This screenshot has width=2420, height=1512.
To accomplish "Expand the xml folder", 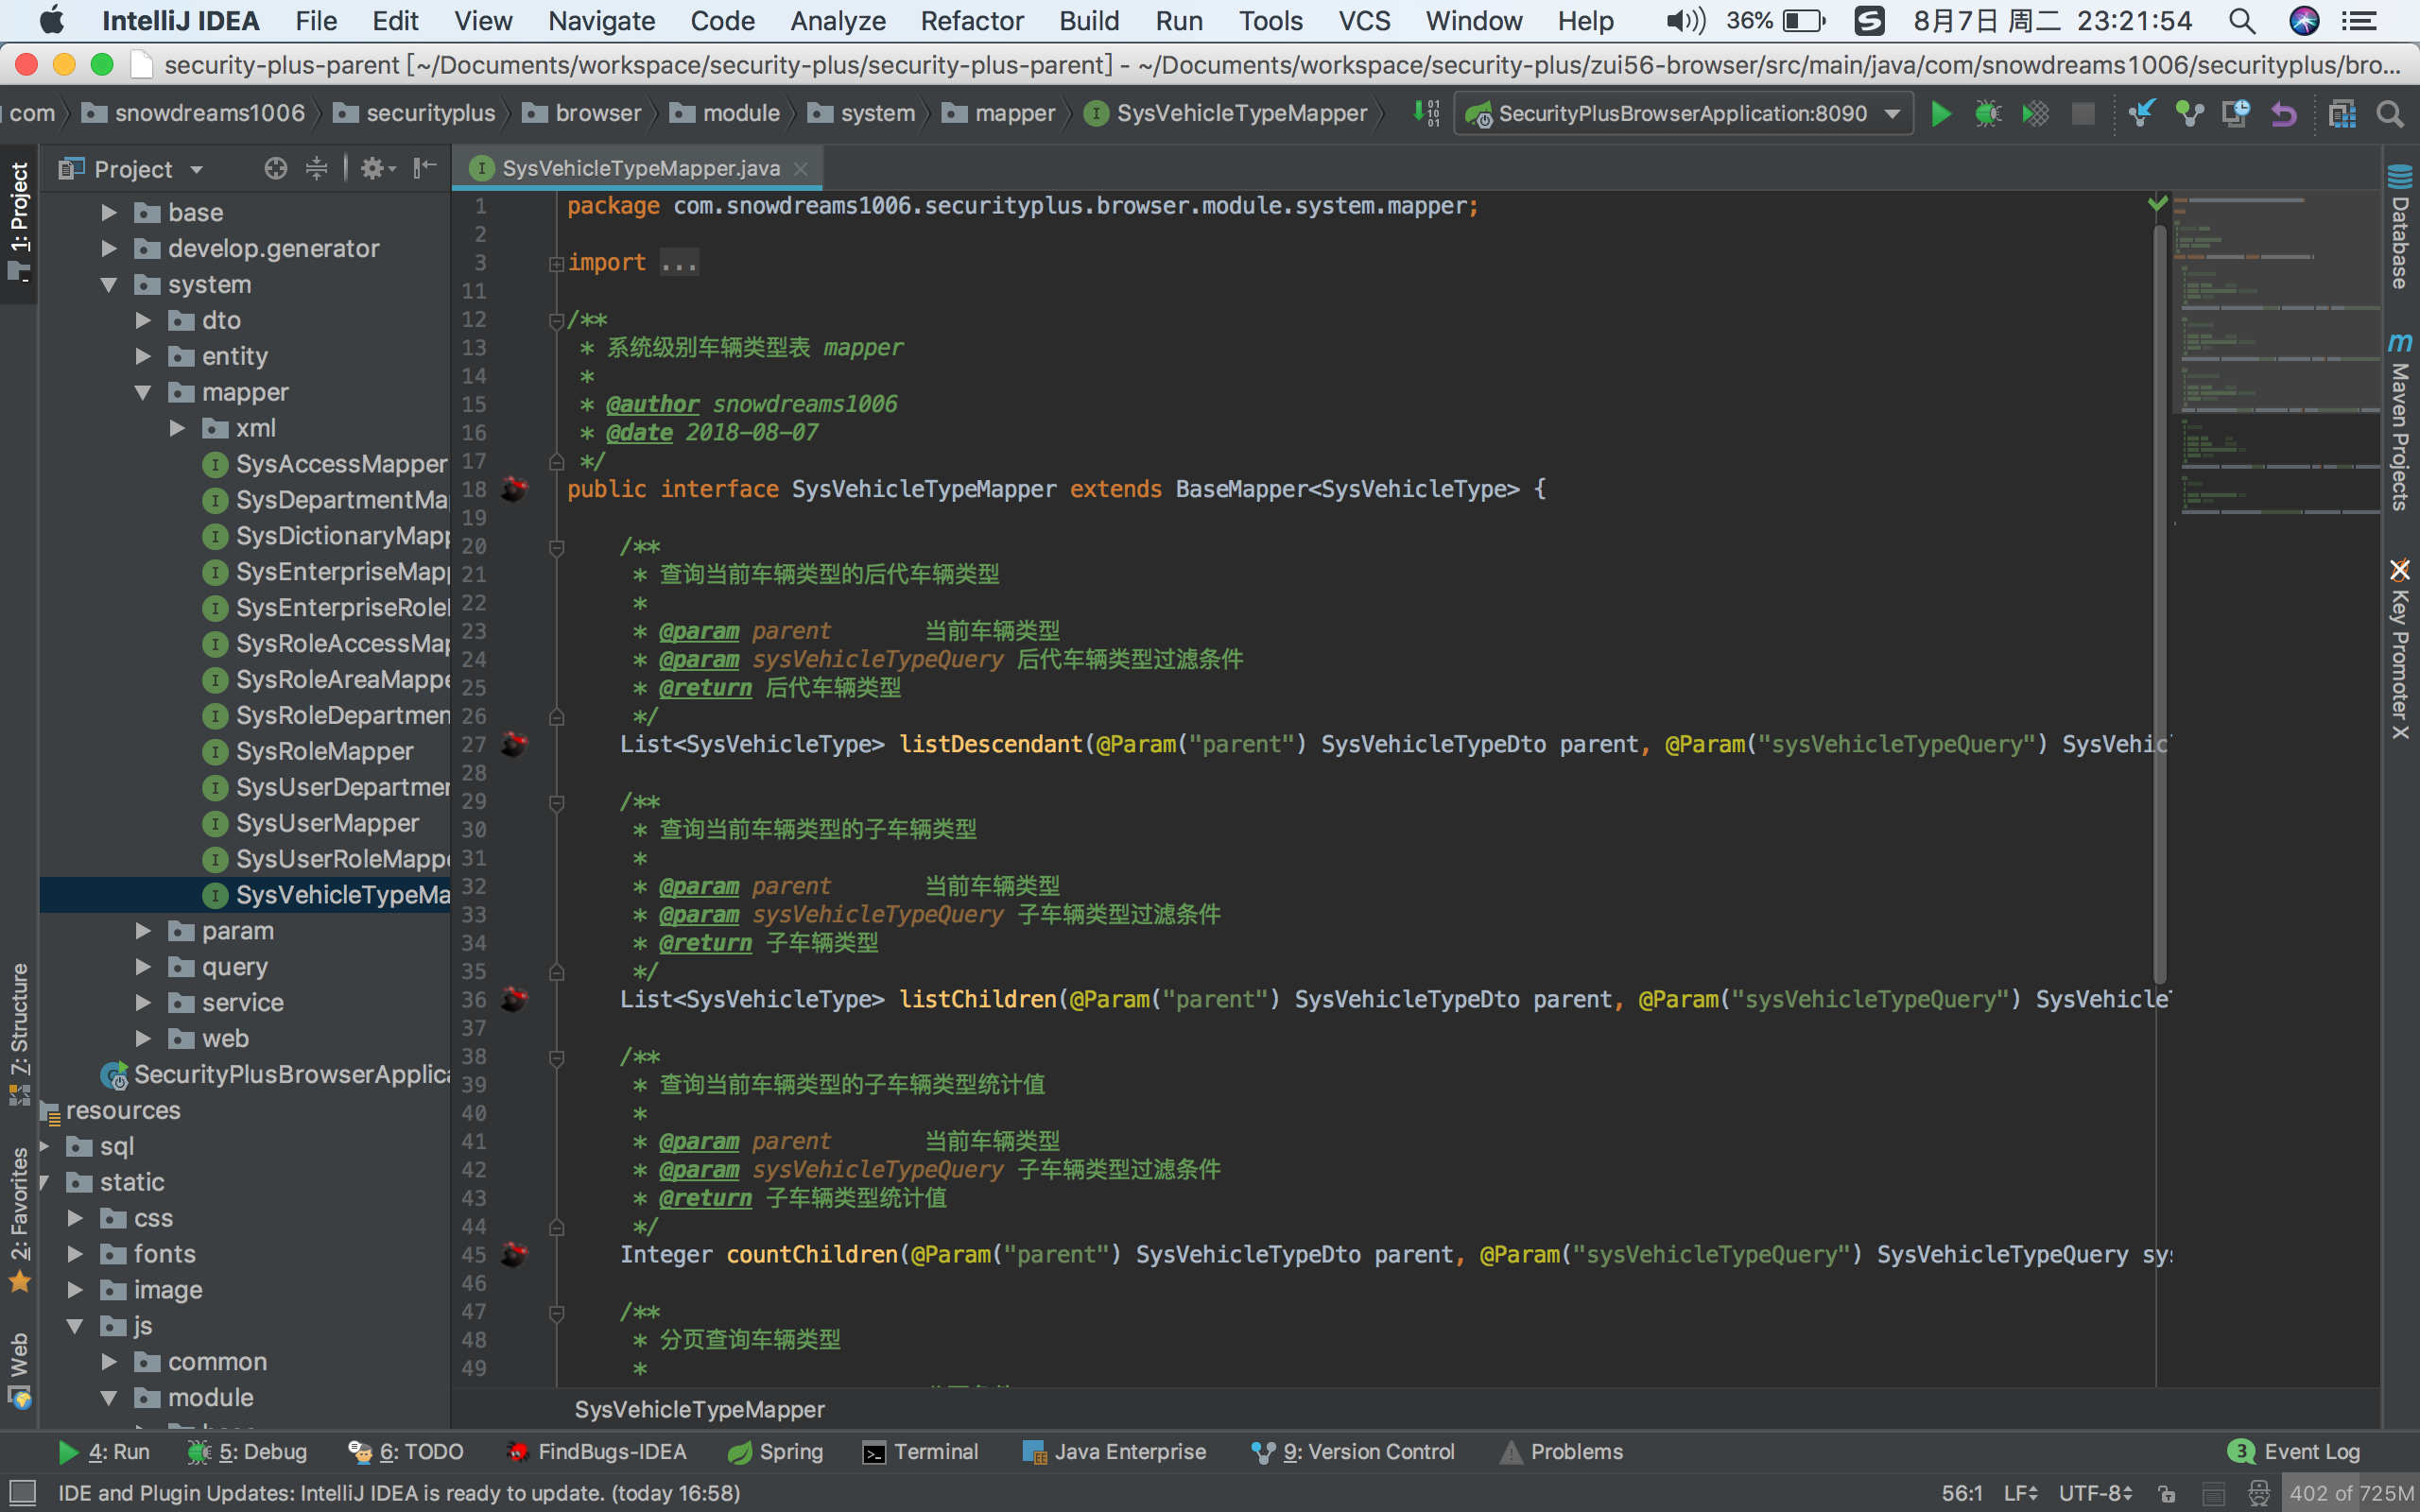I will click(x=177, y=428).
